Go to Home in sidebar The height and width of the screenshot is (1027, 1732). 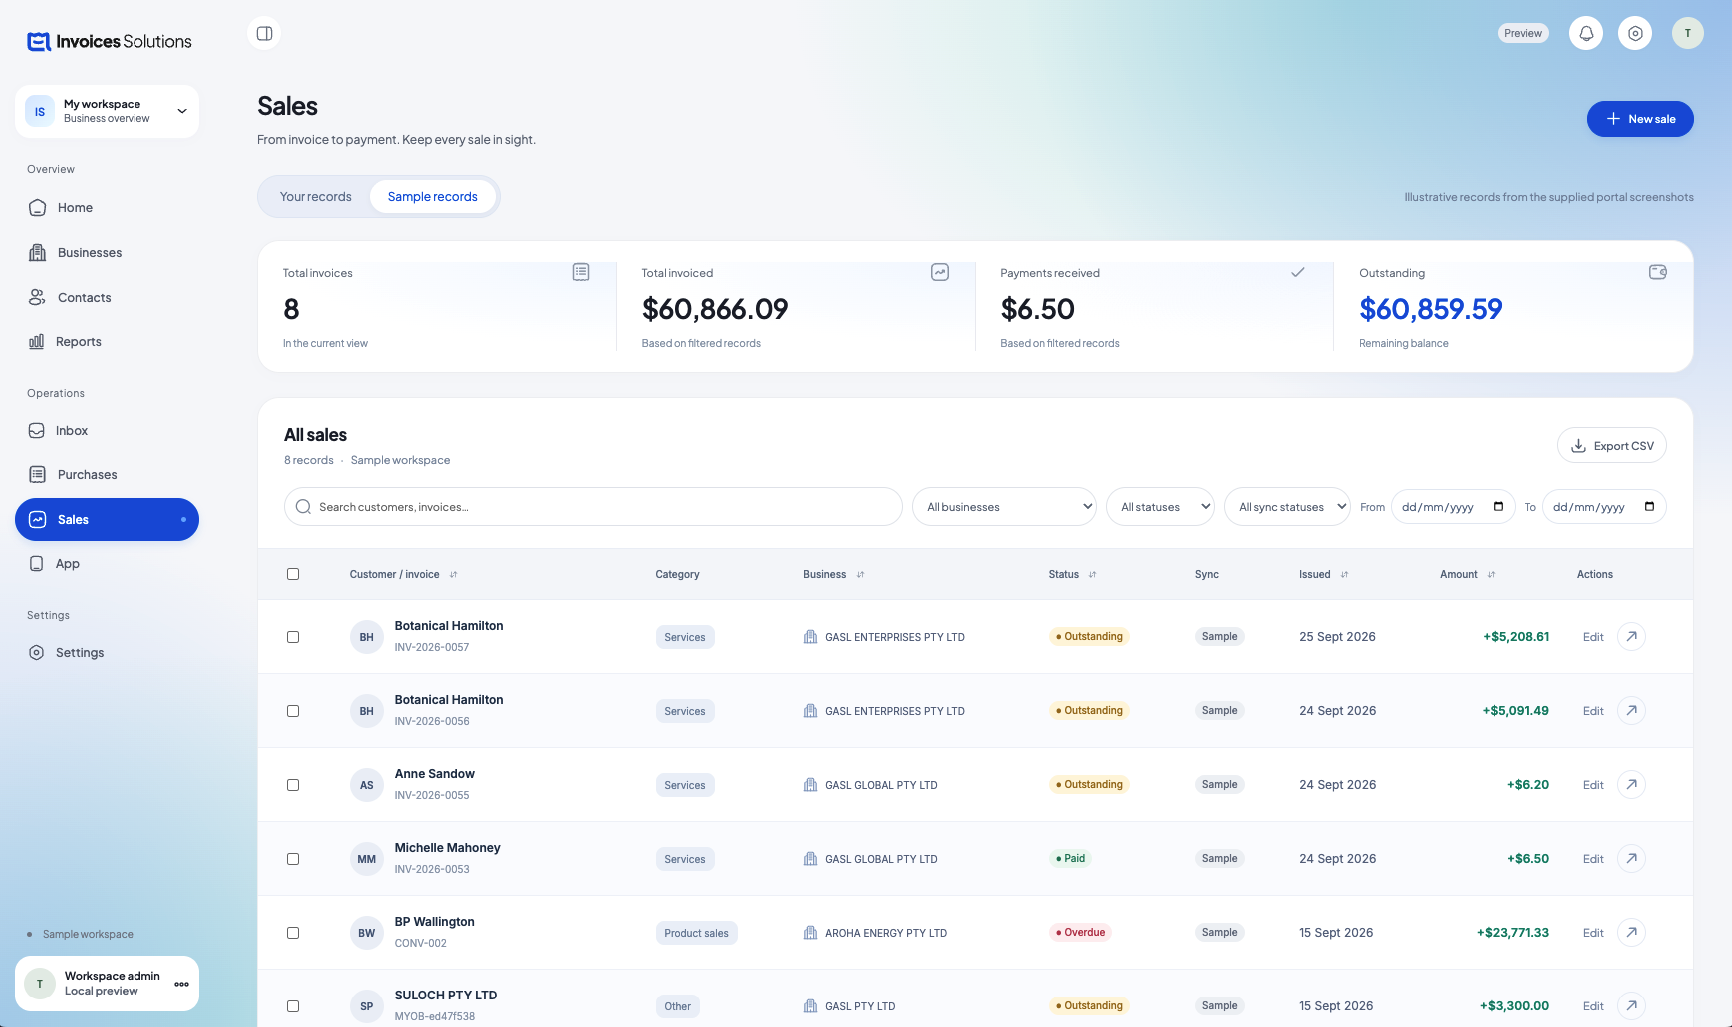tap(107, 208)
